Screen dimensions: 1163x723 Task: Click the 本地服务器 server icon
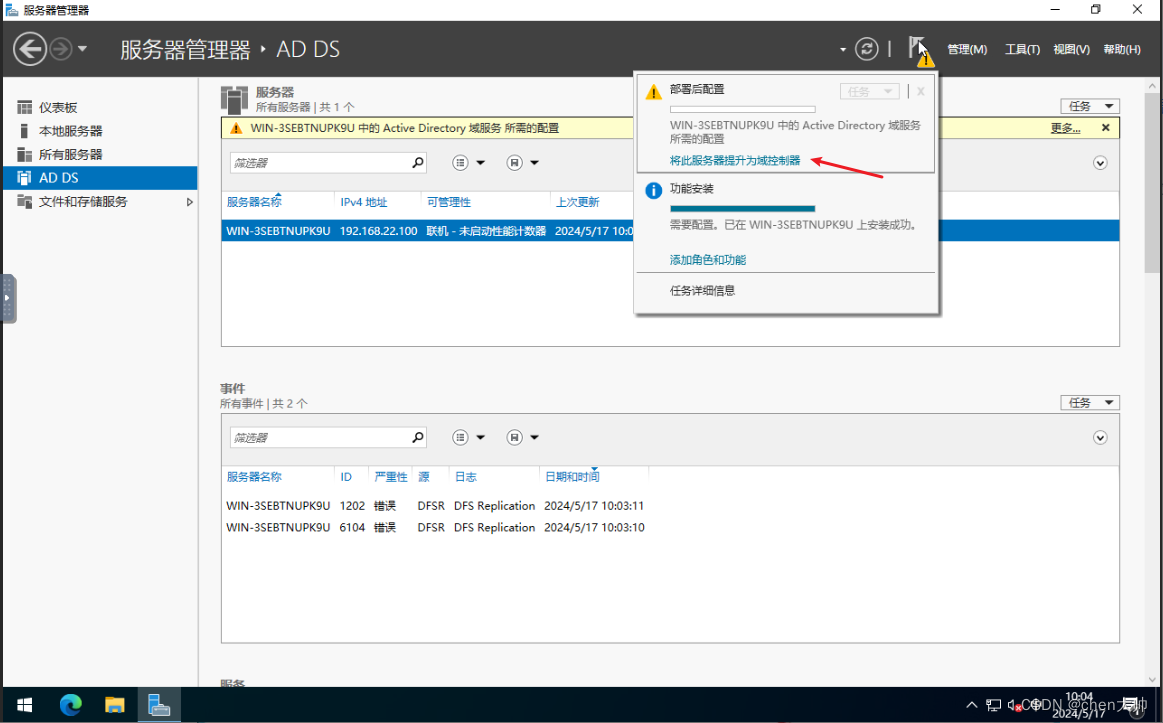tap(24, 131)
